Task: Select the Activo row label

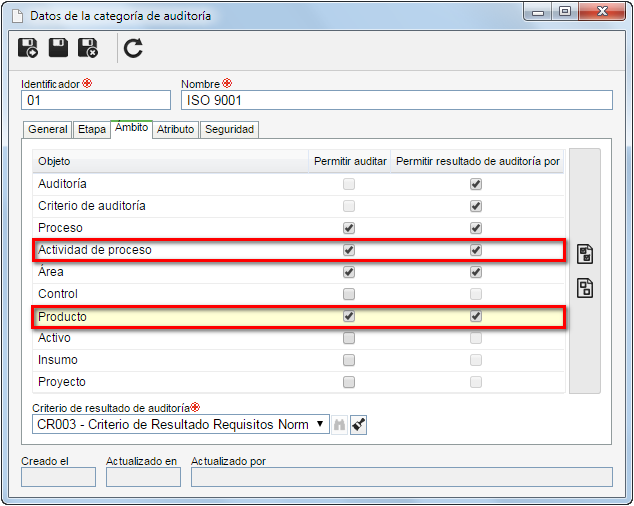Action: 54,338
